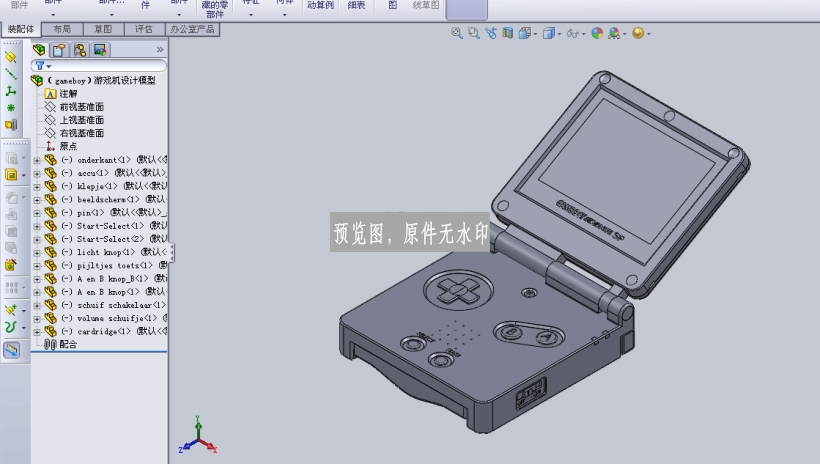
Task: Click the reference plane tool icon
Action: pyautogui.click(x=10, y=57)
